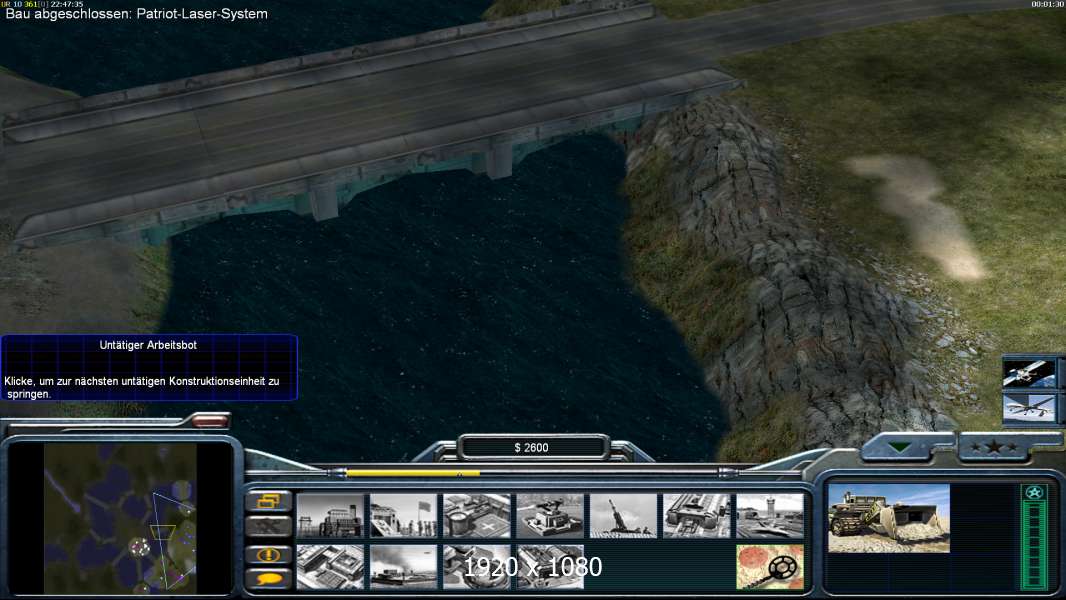This screenshot has height=600, width=1066.
Task: Collapse the control bar with green arrow
Action: tap(900, 447)
